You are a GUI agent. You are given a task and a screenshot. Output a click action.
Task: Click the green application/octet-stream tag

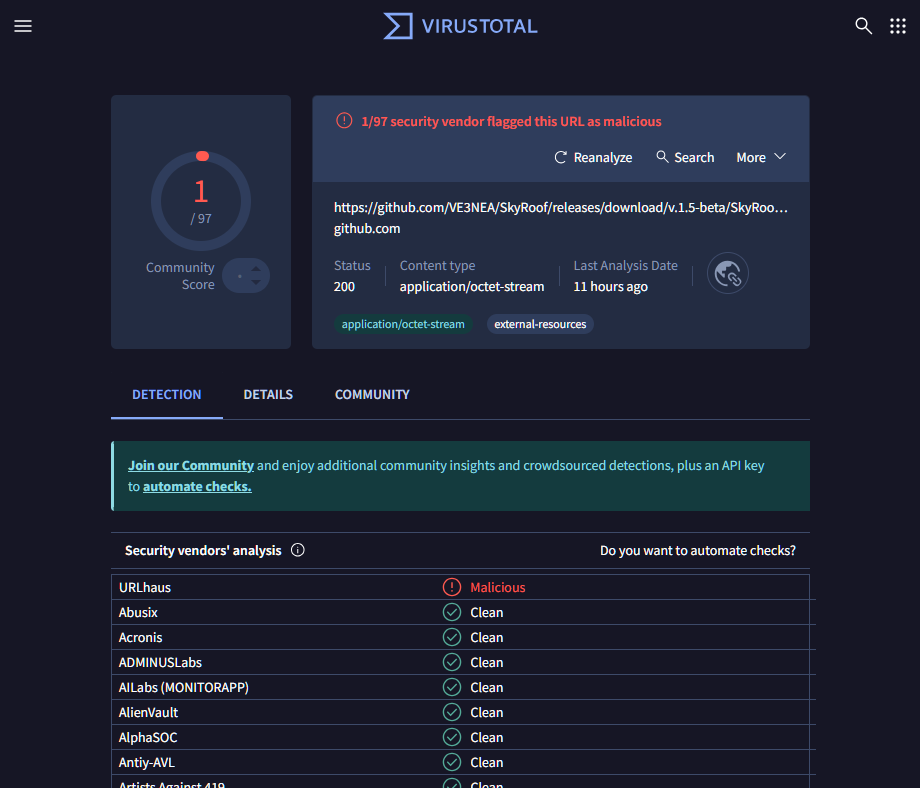(x=403, y=324)
